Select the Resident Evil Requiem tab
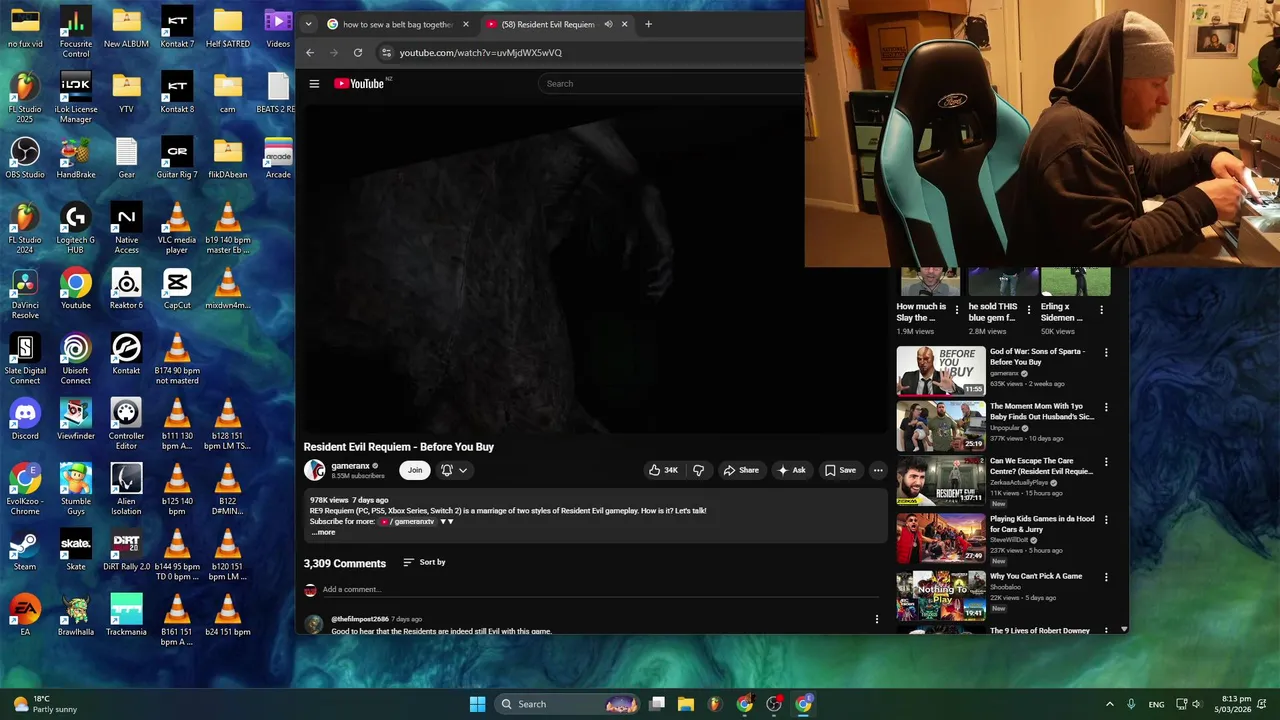Image resolution: width=1280 pixels, height=720 pixels. (548, 24)
